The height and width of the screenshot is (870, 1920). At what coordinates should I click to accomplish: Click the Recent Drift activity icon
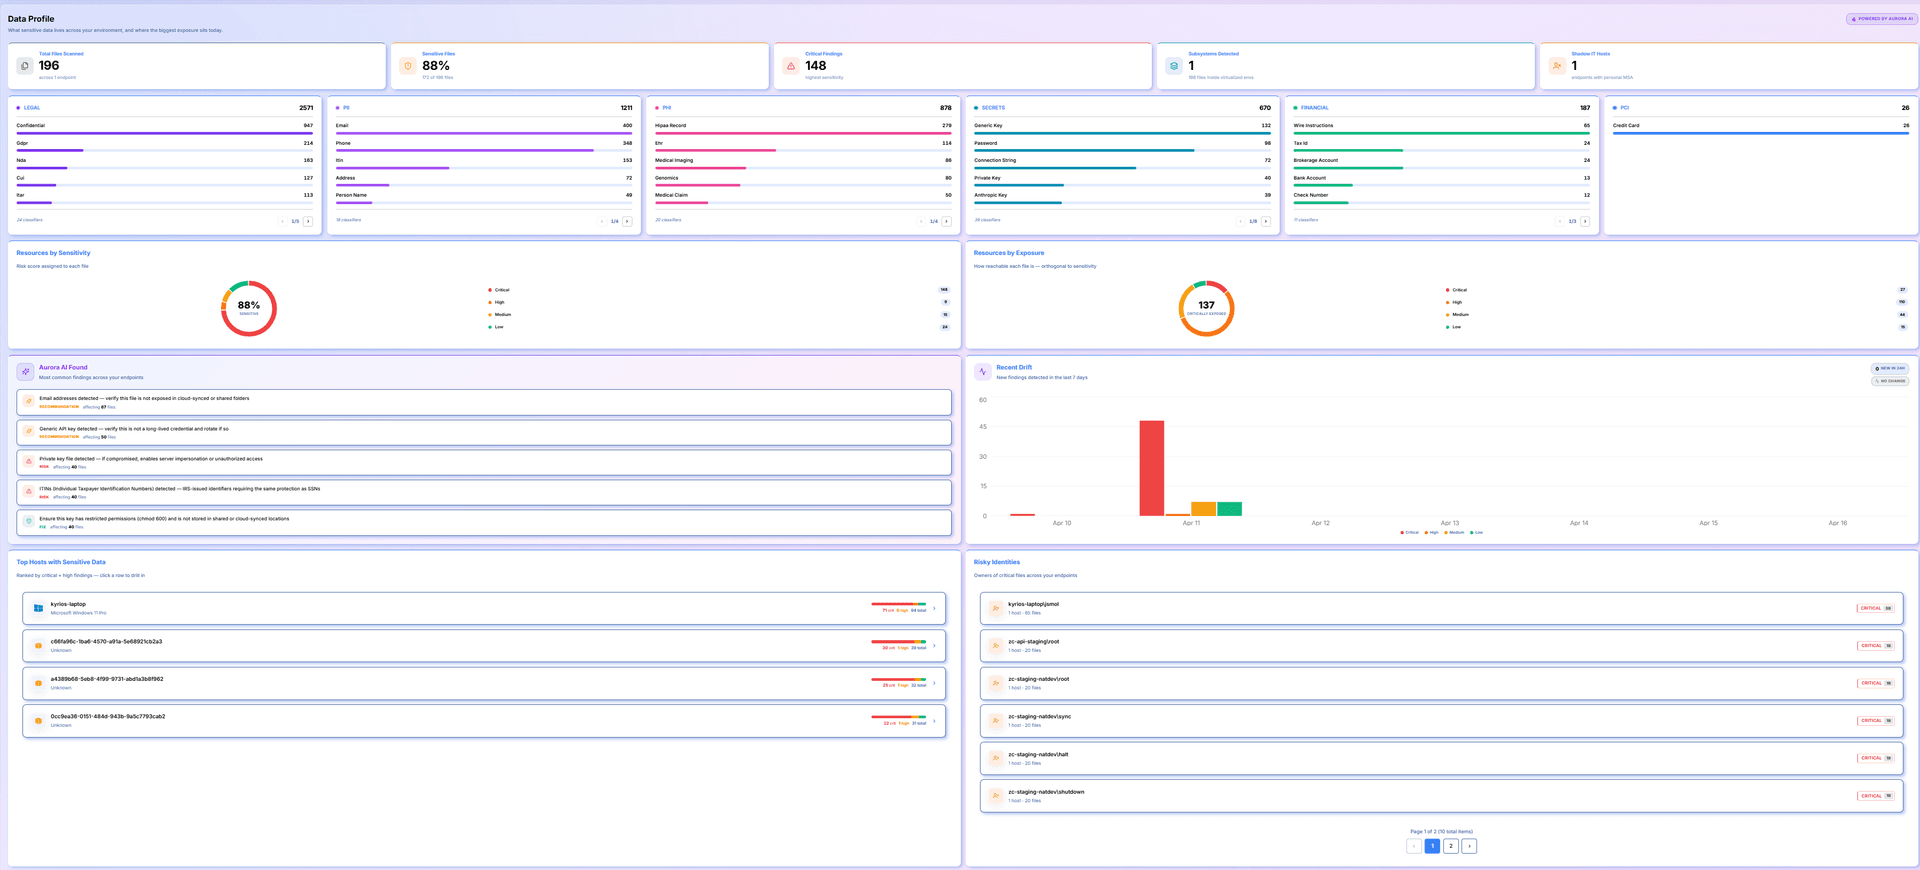coord(983,371)
